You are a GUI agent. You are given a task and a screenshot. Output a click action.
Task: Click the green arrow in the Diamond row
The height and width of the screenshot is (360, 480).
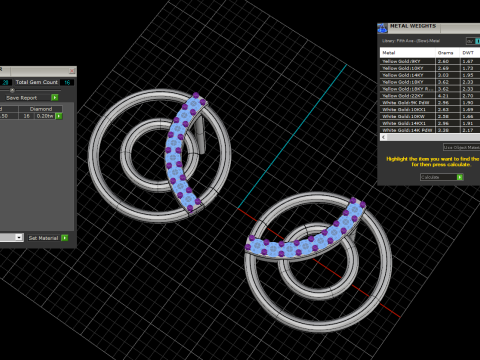[59, 116]
